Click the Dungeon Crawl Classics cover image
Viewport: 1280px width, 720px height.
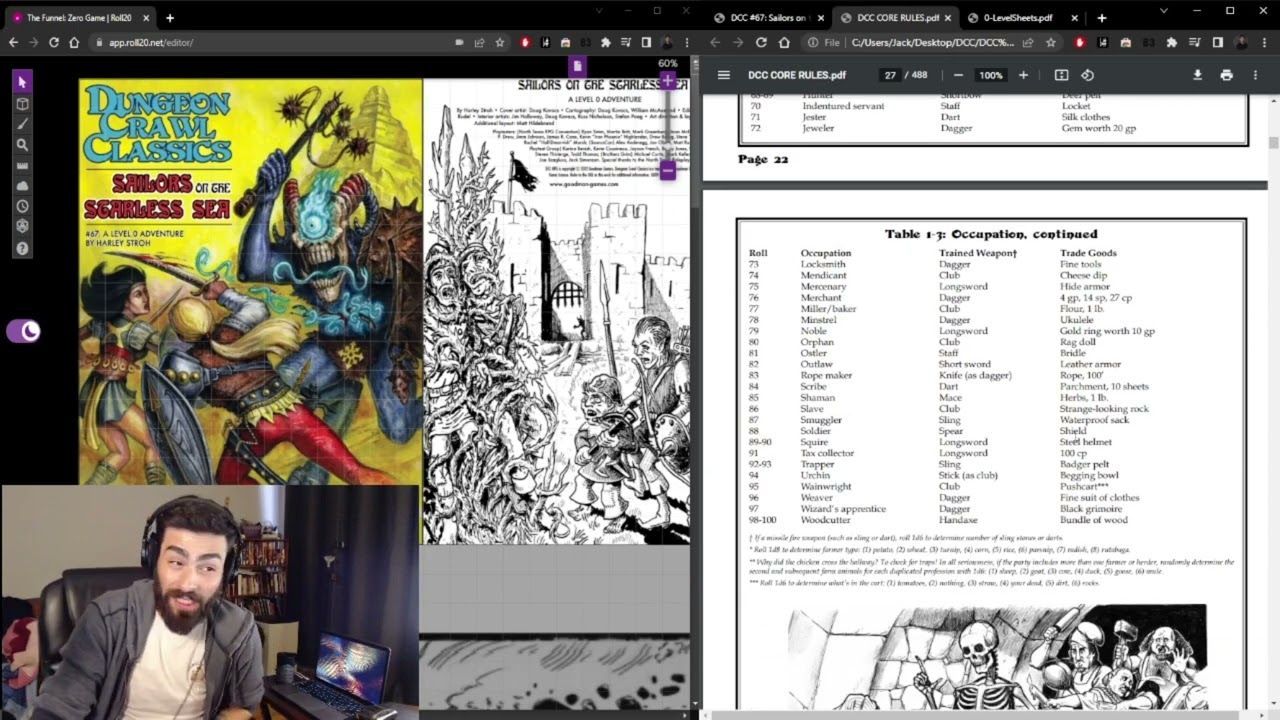(x=250, y=282)
